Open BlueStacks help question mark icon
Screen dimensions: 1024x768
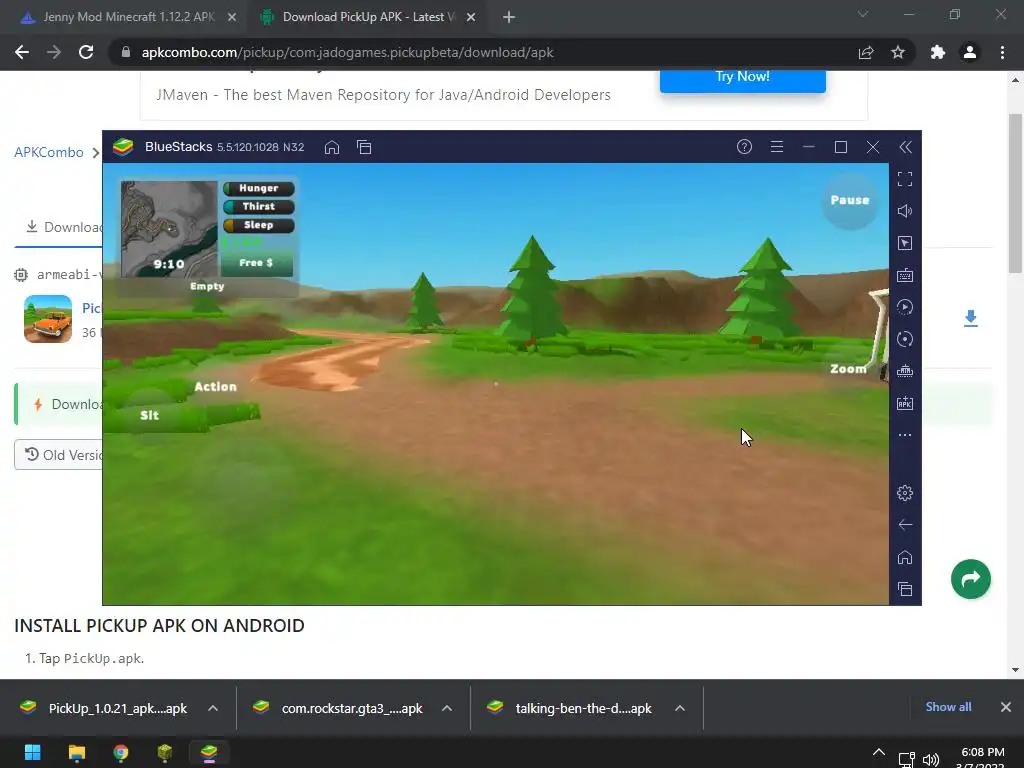click(744, 147)
